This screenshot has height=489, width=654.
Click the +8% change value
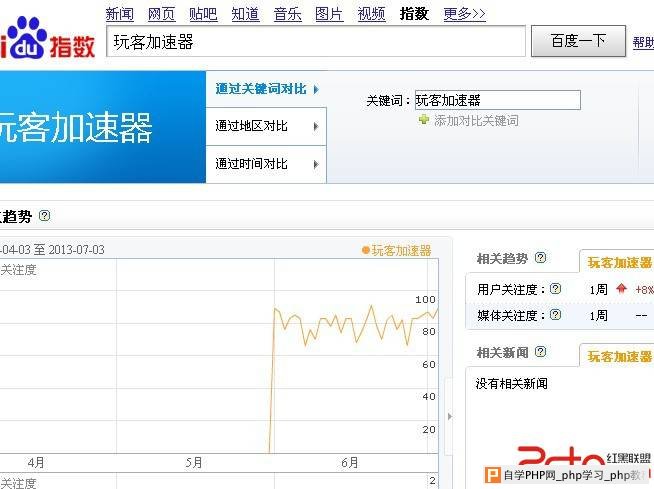pyautogui.click(x=644, y=289)
